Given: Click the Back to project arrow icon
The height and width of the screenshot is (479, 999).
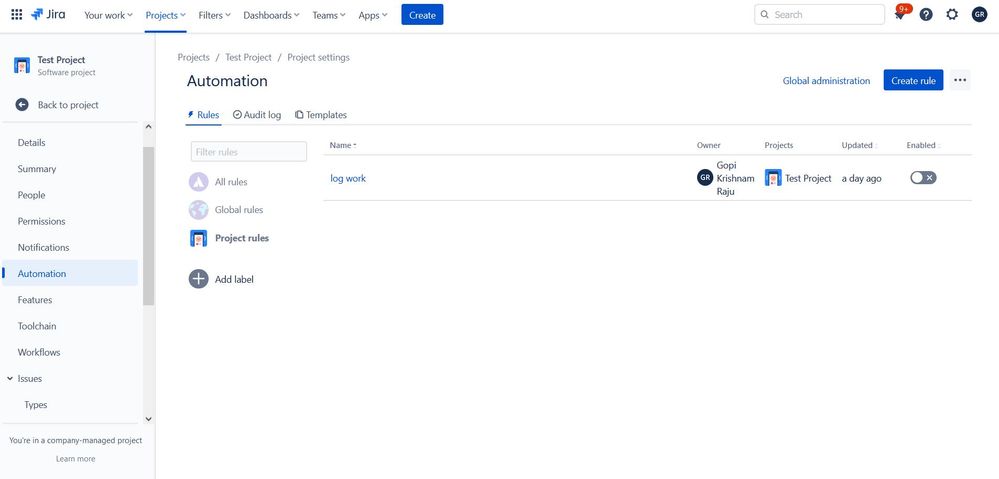Looking at the screenshot, I should (22, 104).
